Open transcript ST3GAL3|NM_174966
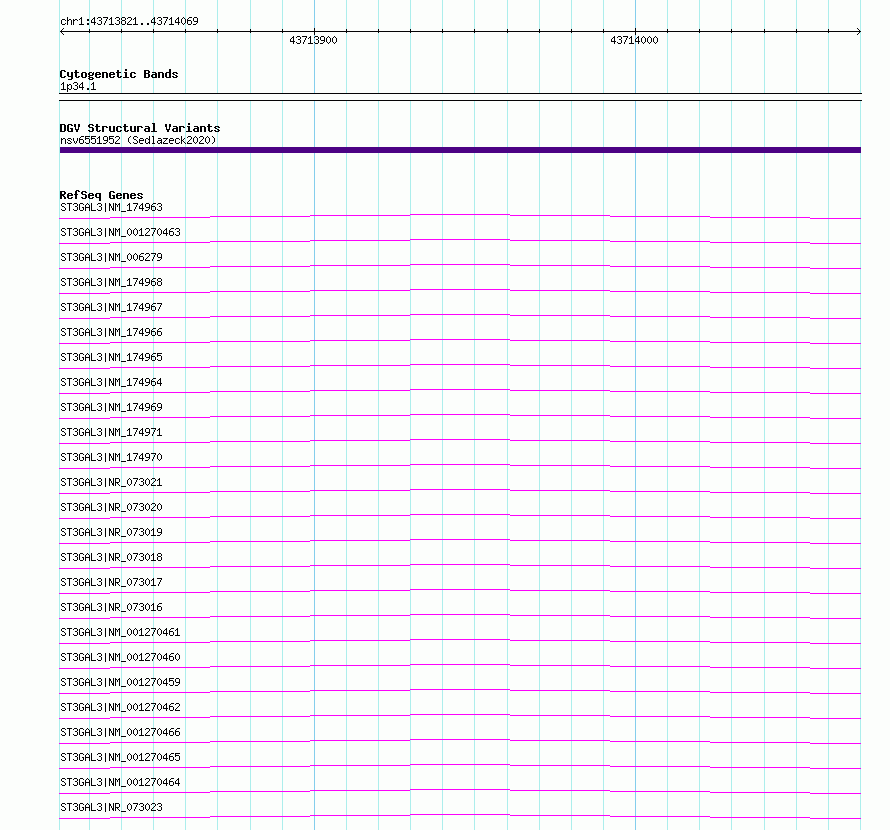 111,332
